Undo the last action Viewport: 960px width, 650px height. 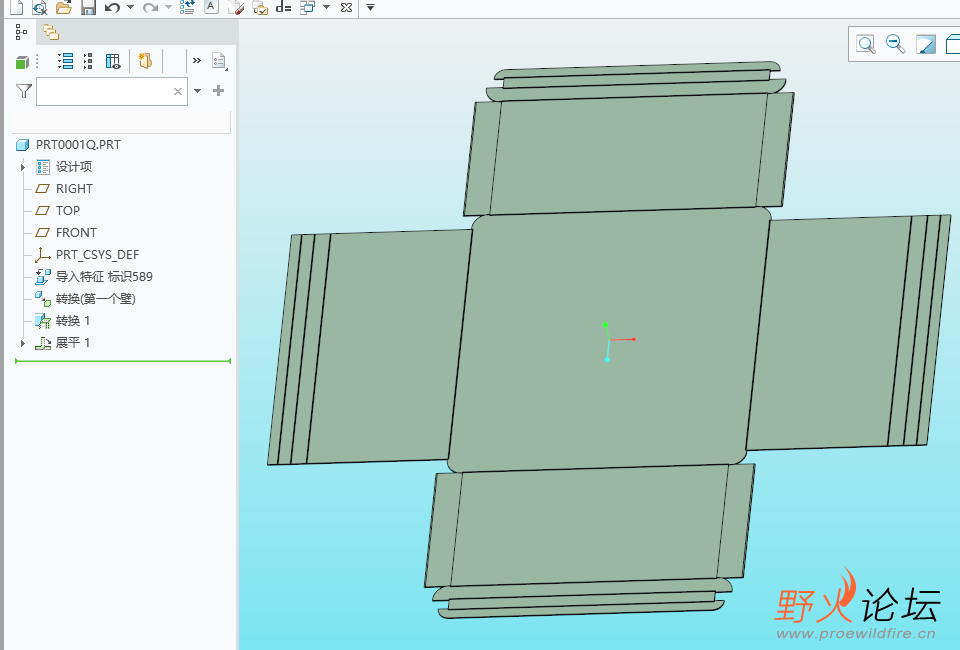[112, 7]
